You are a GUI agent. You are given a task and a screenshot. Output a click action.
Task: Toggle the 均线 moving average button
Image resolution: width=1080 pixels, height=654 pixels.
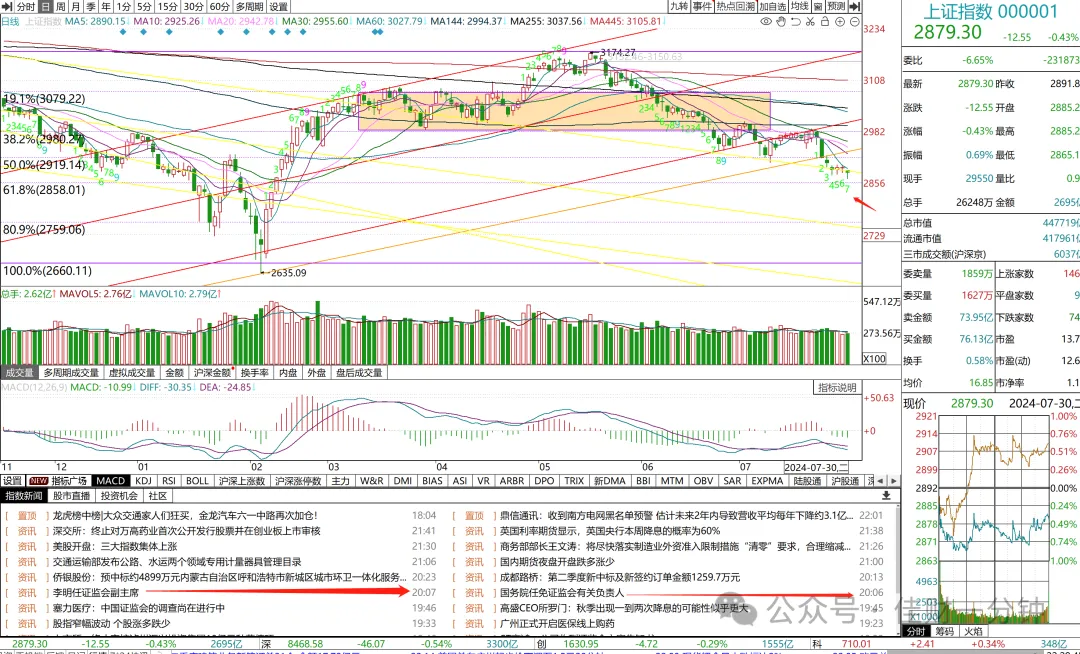coord(800,6)
